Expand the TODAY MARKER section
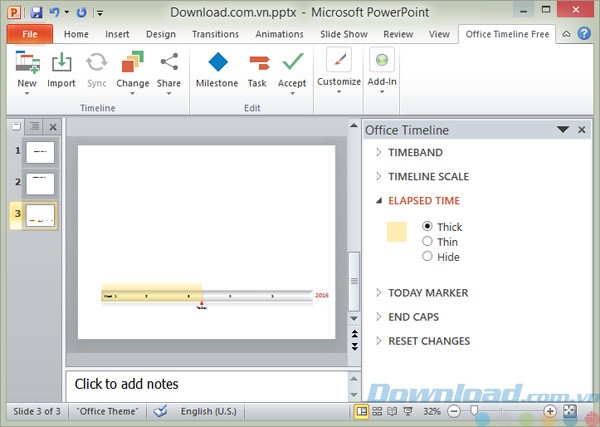Image resolution: width=600 pixels, height=427 pixels. 428,293
